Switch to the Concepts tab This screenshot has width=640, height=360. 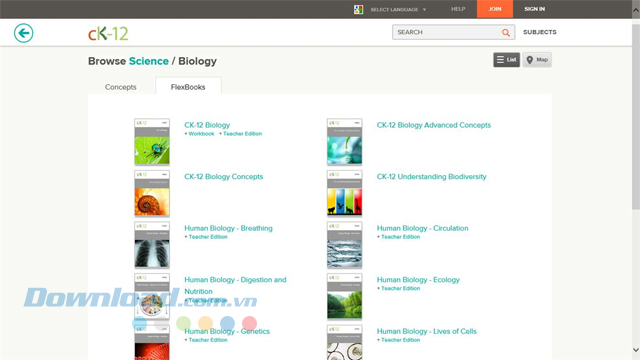pos(120,87)
